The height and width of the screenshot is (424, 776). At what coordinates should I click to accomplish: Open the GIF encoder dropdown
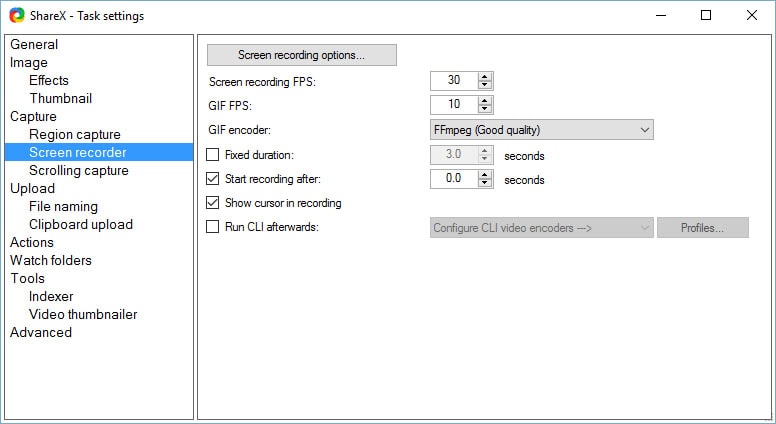541,129
